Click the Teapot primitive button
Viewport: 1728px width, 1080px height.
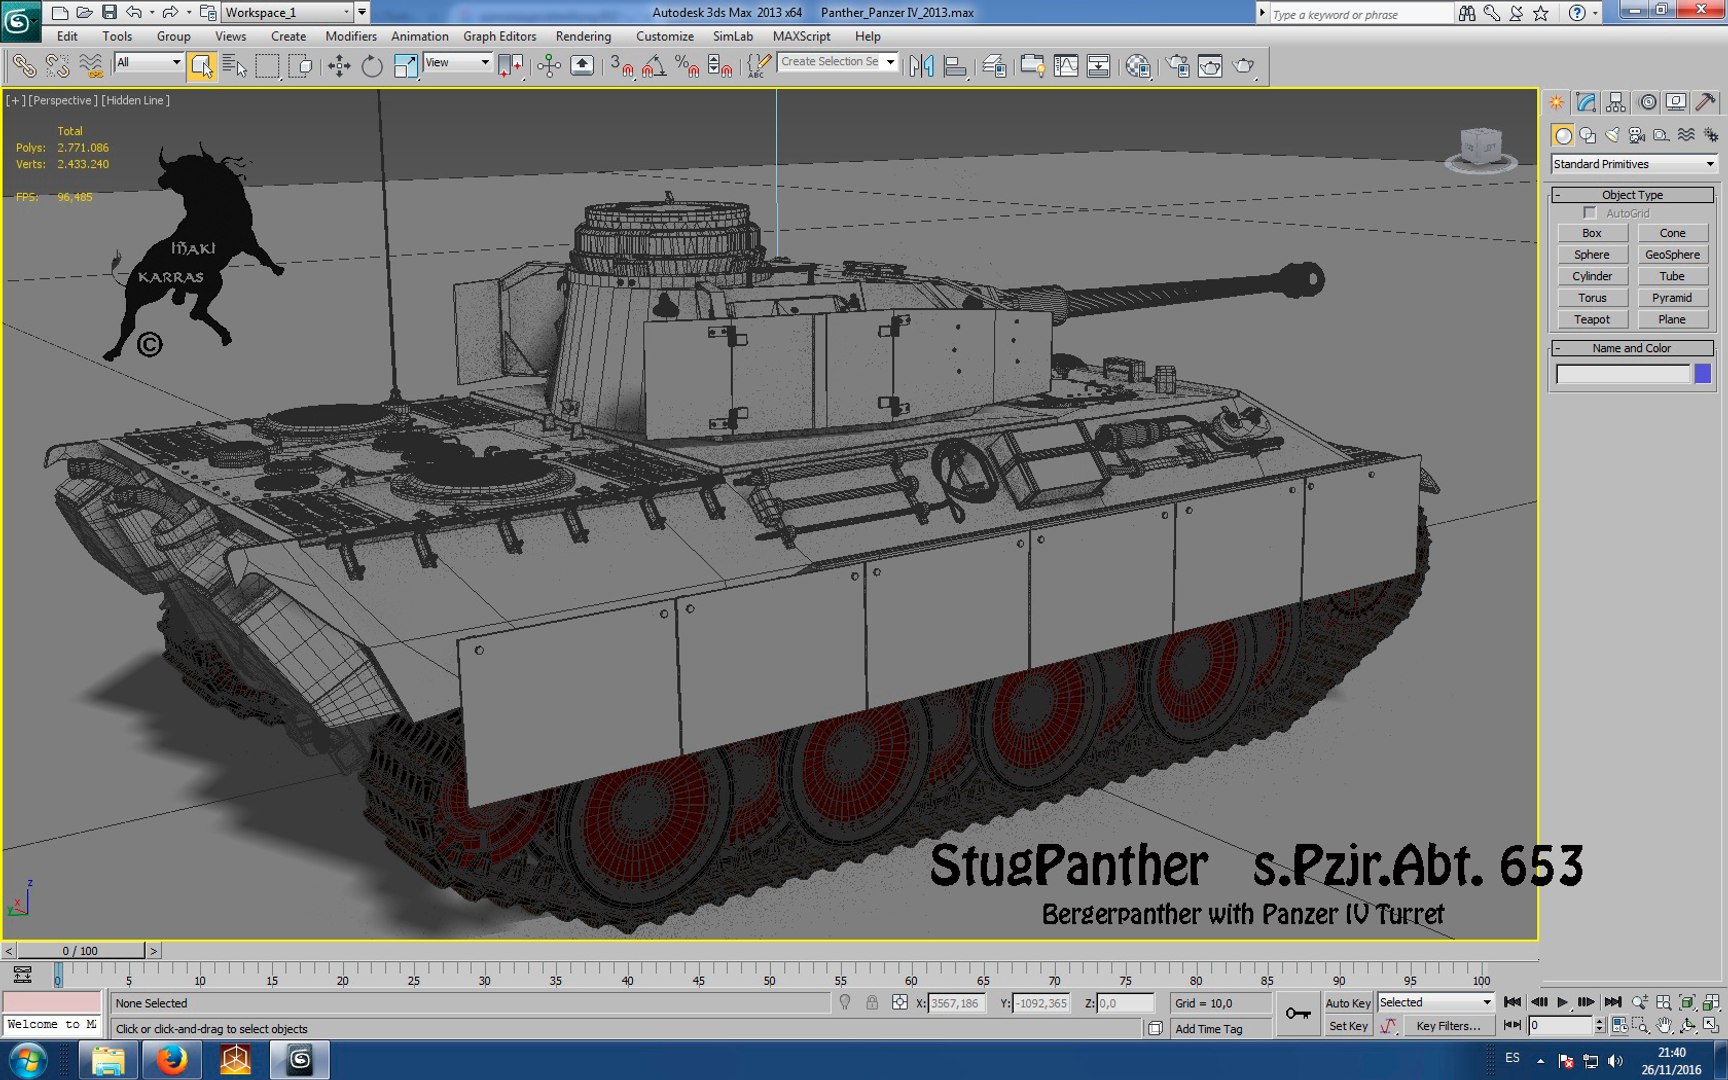pos(1592,320)
